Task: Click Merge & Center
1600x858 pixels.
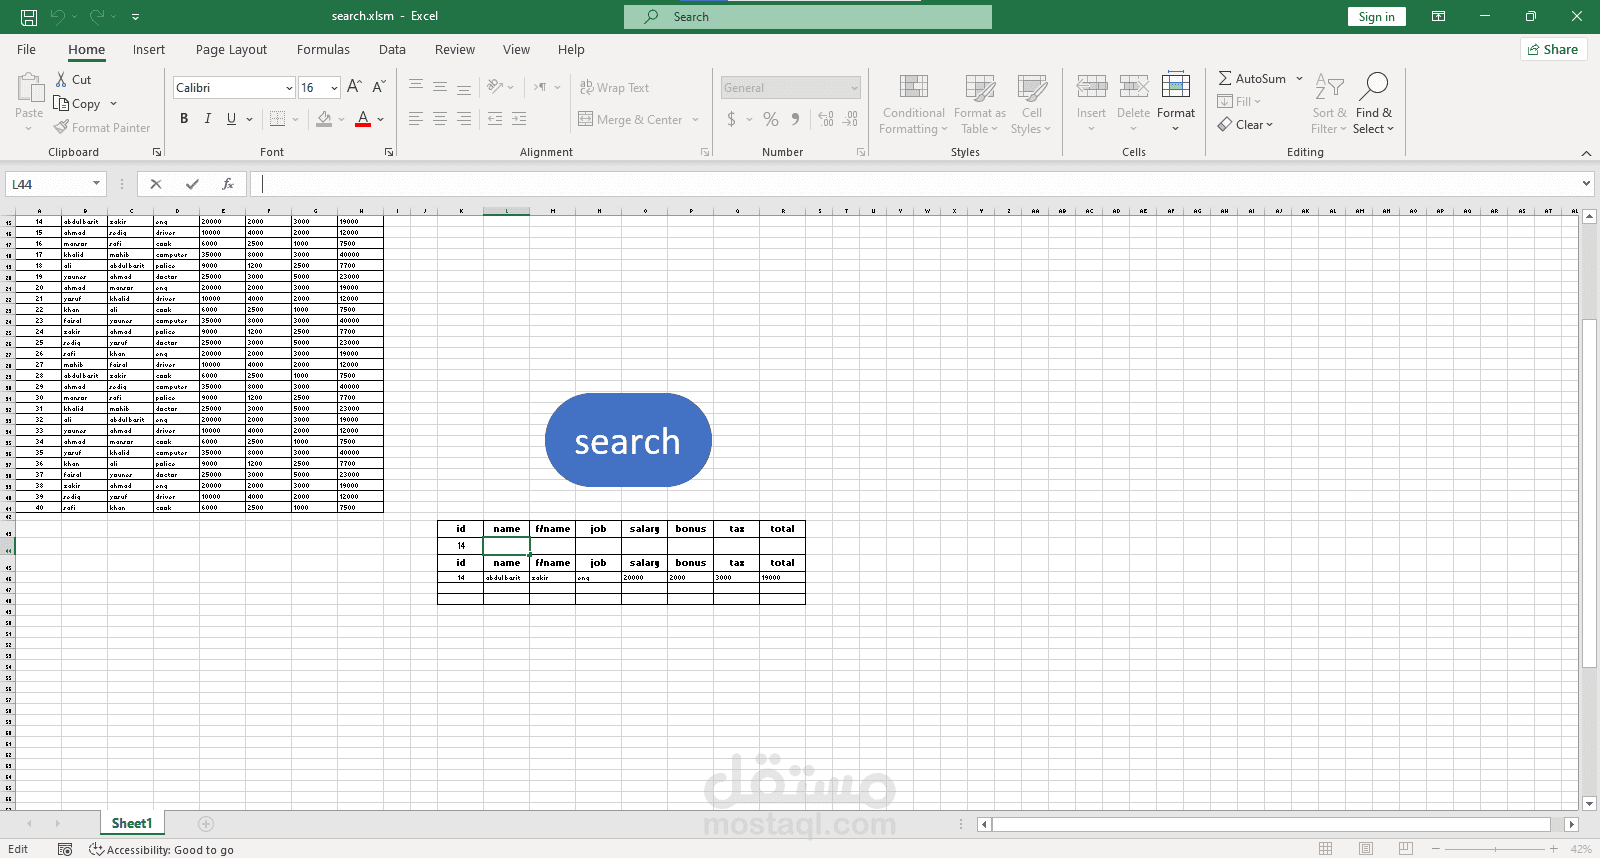Action: [631, 119]
